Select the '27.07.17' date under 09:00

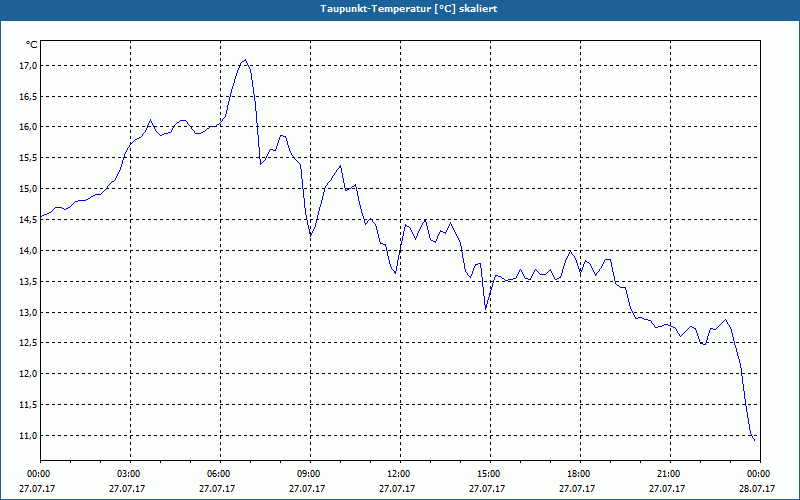tap(307, 488)
